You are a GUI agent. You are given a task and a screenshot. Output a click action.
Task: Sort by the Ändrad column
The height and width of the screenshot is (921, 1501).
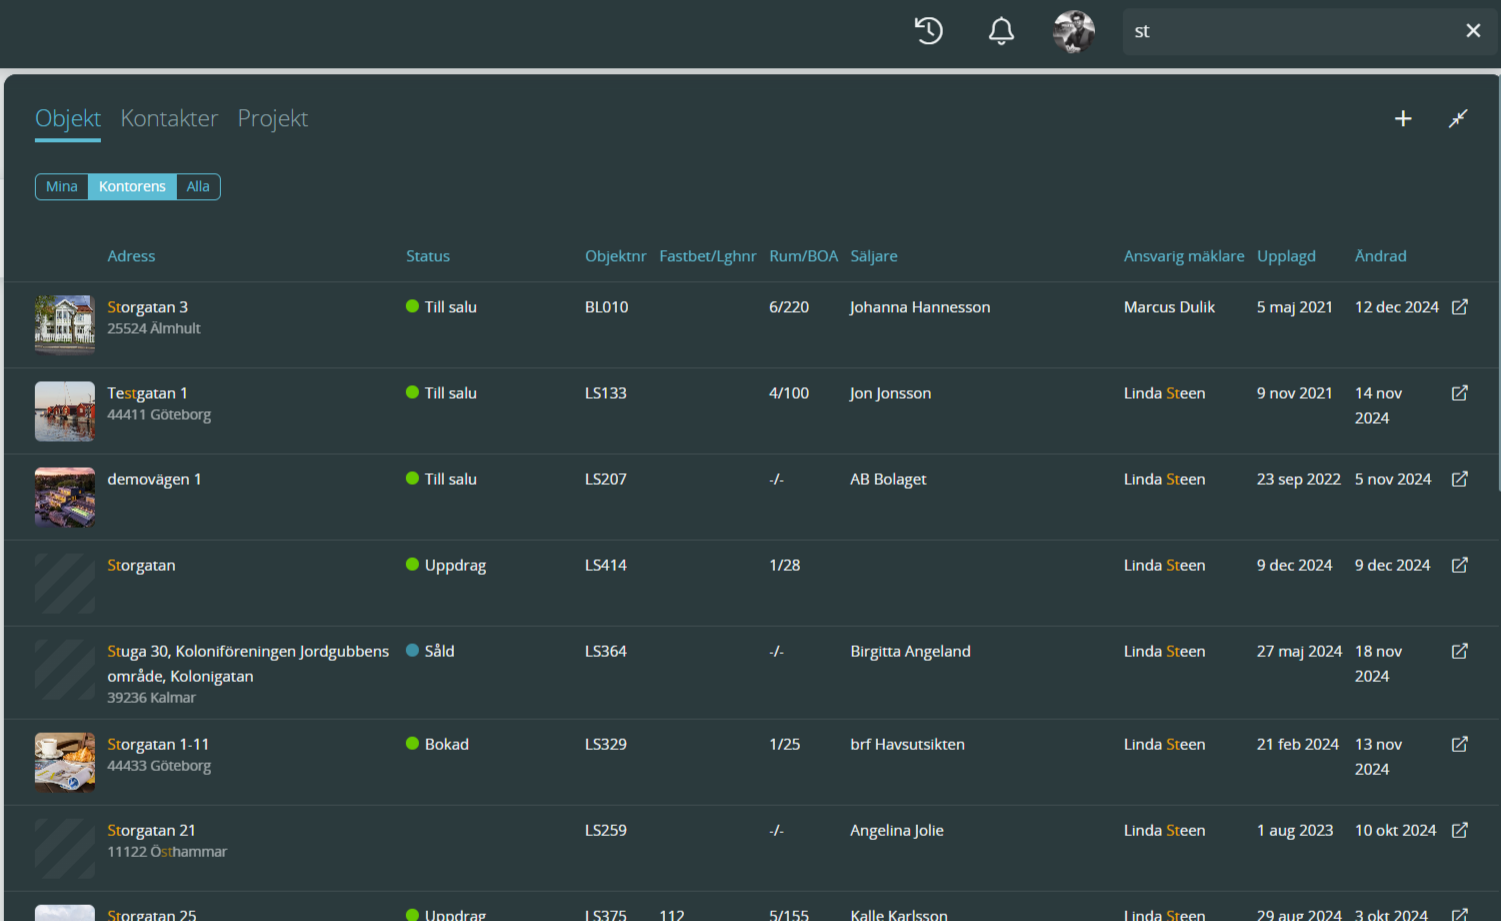click(x=1381, y=256)
